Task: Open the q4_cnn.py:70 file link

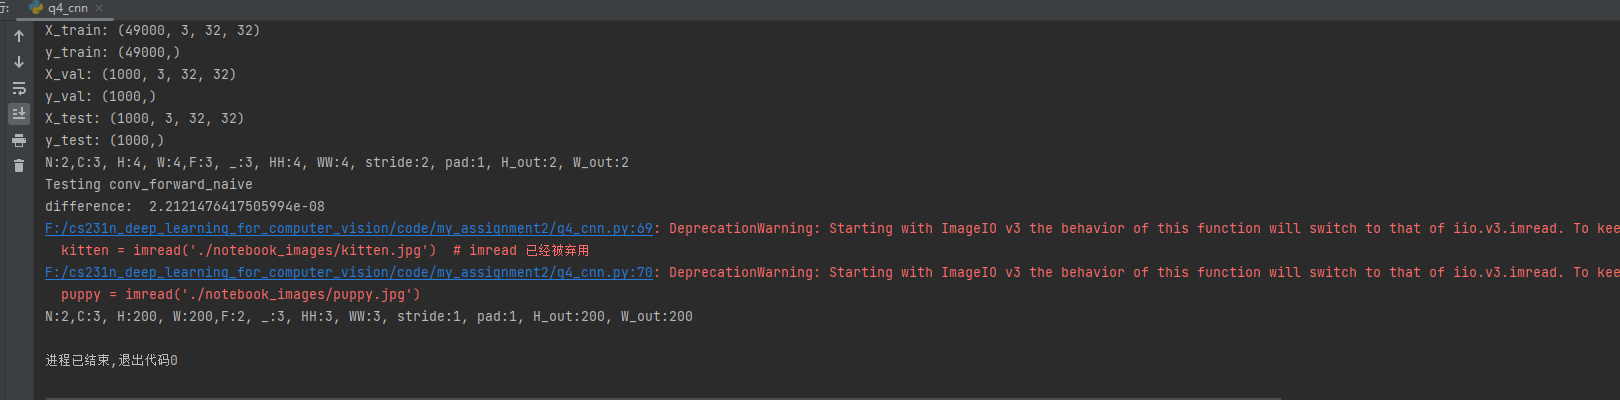Action: coord(348,273)
